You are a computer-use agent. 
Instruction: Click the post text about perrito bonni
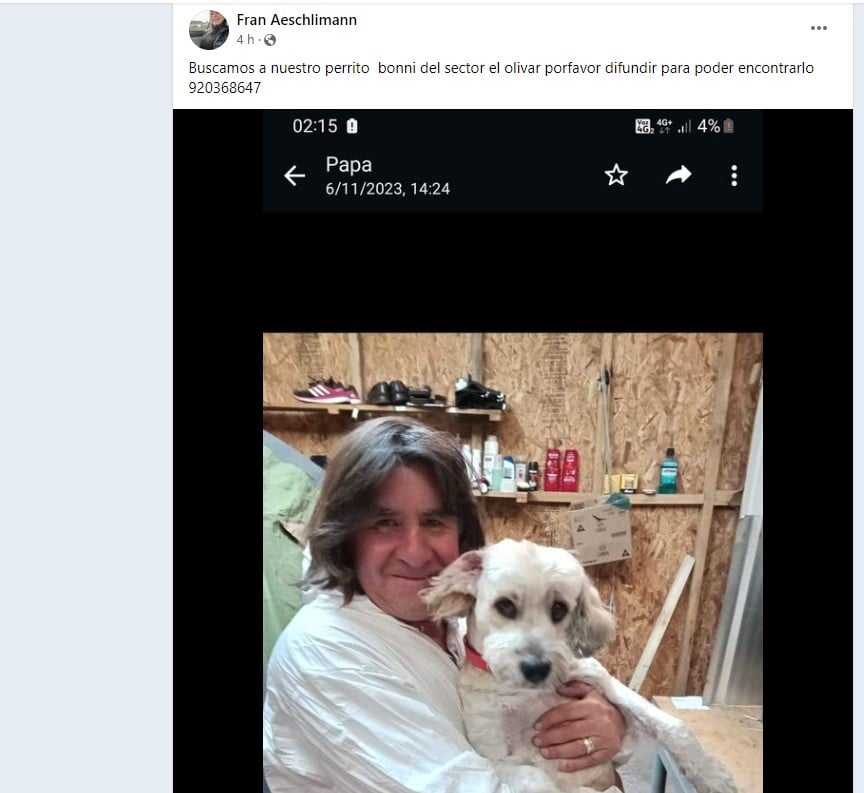501,68
